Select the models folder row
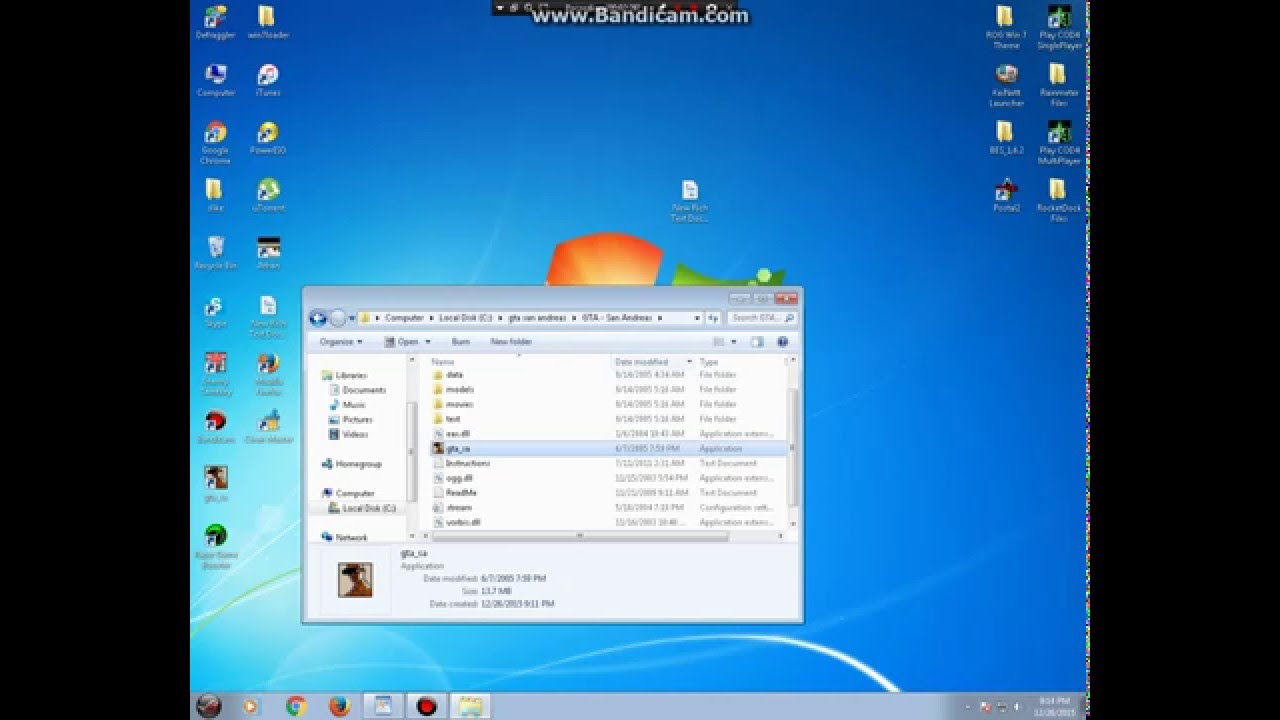This screenshot has width=1280, height=720. 608,389
